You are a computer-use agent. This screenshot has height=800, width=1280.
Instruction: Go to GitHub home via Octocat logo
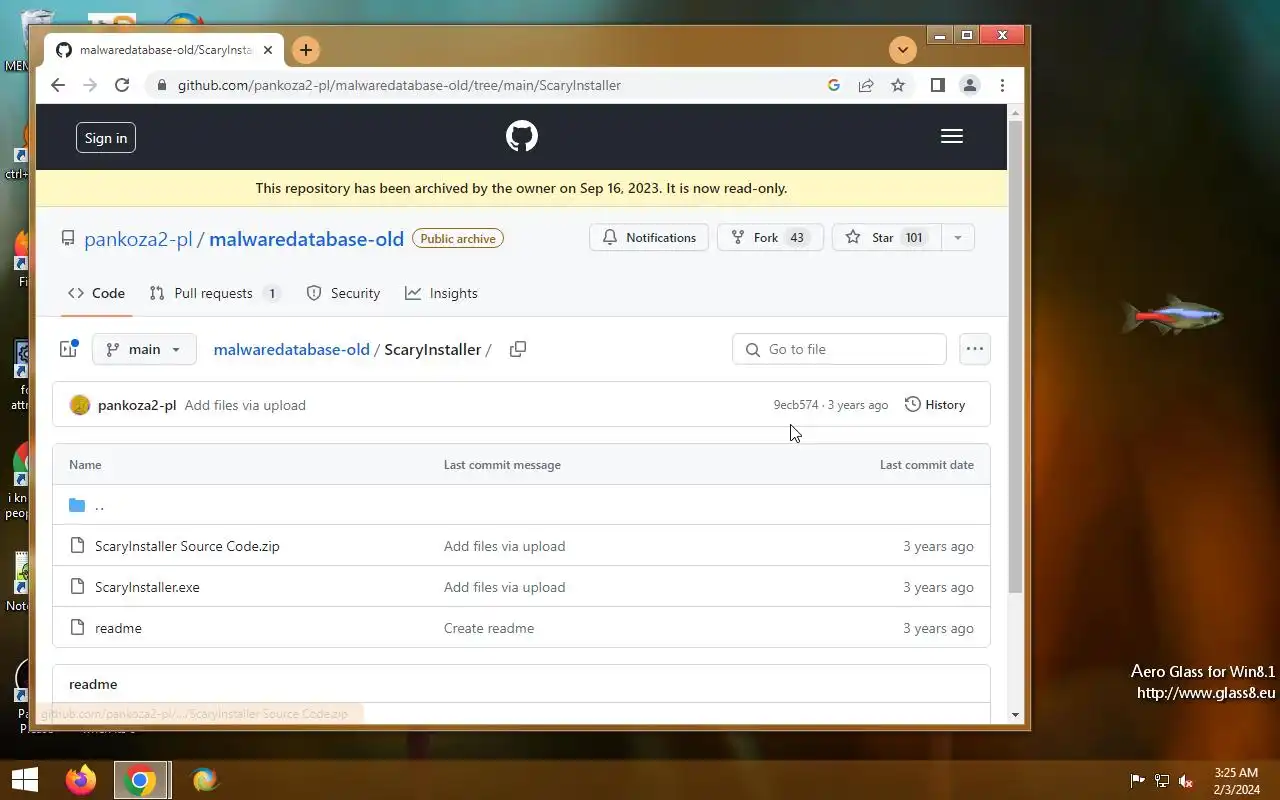click(x=522, y=137)
